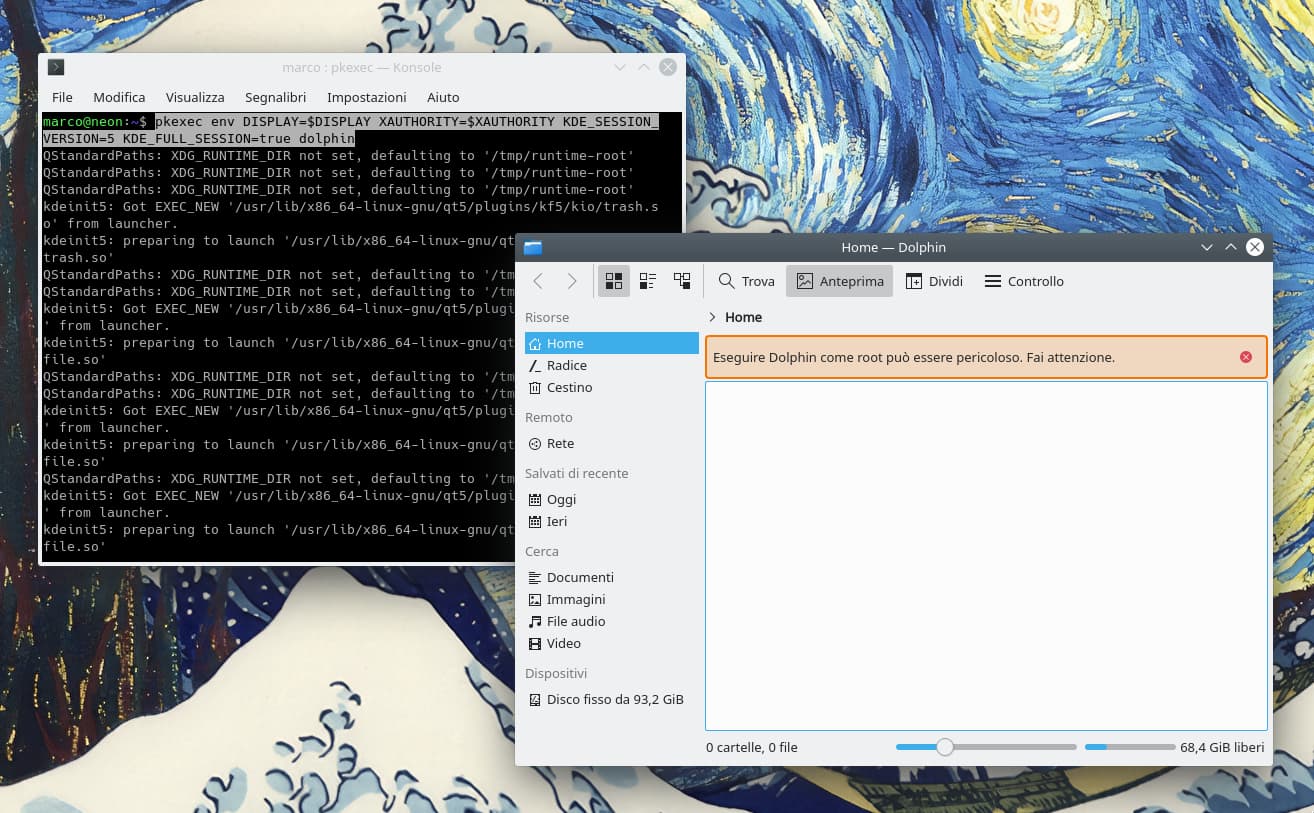Click the highlighted pkexec command in Konsole
Screen dimensions: 1314x813
[350, 130]
